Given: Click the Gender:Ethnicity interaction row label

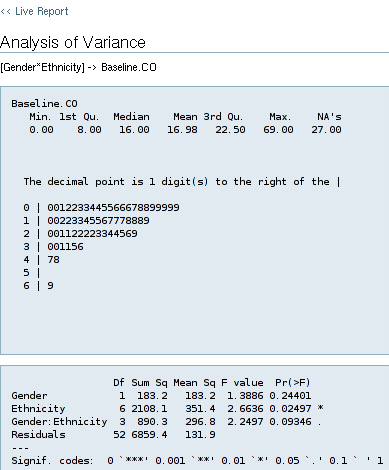Looking at the screenshot, I should (x=59, y=422).
